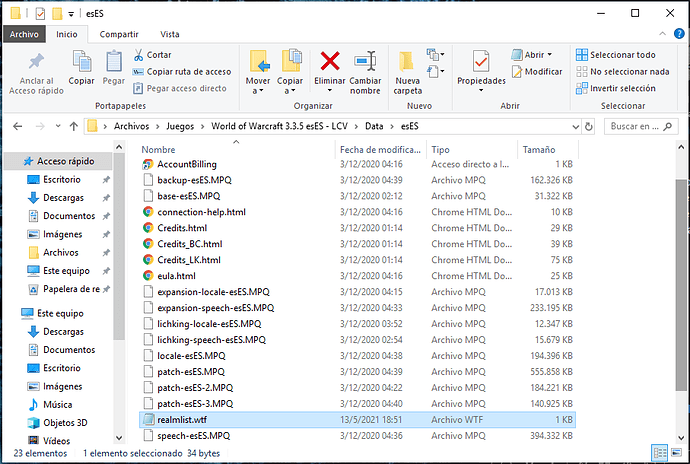
Task: Click Pegar acceso directo
Action: [x=180, y=88]
